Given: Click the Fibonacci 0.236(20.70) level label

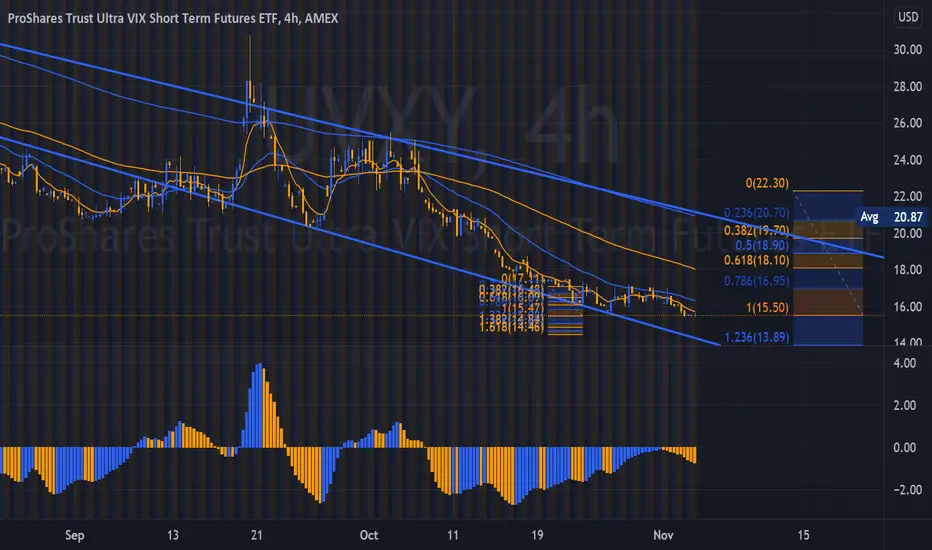Looking at the screenshot, I should pyautogui.click(x=757, y=213).
